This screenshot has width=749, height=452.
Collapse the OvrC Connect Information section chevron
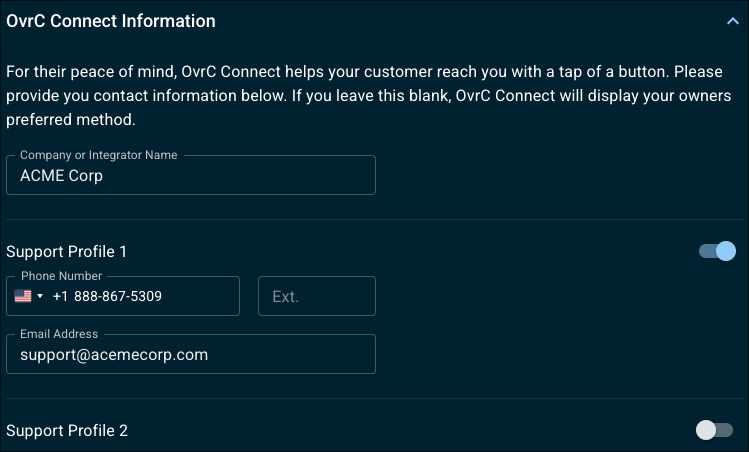click(x=732, y=21)
